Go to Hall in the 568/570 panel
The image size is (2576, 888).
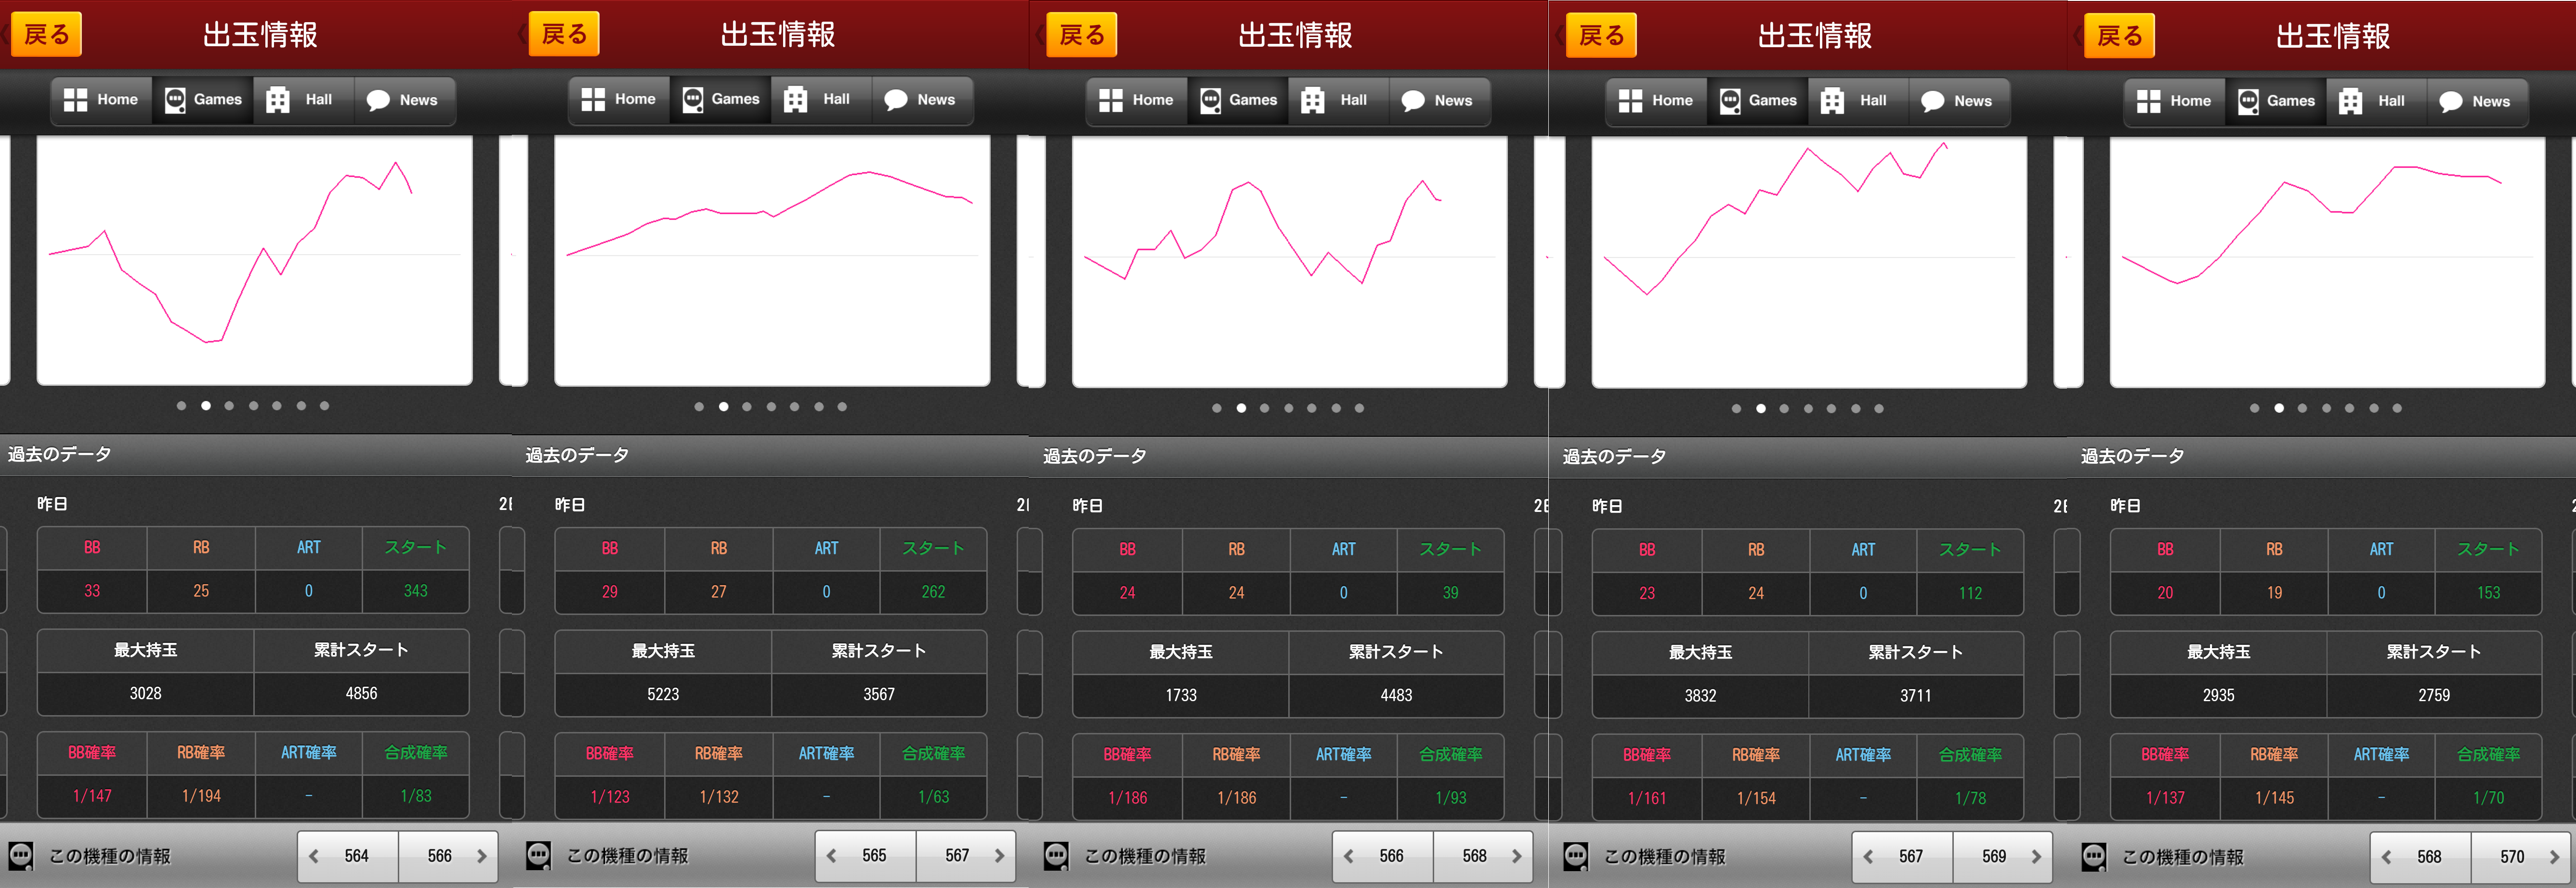2377,101
